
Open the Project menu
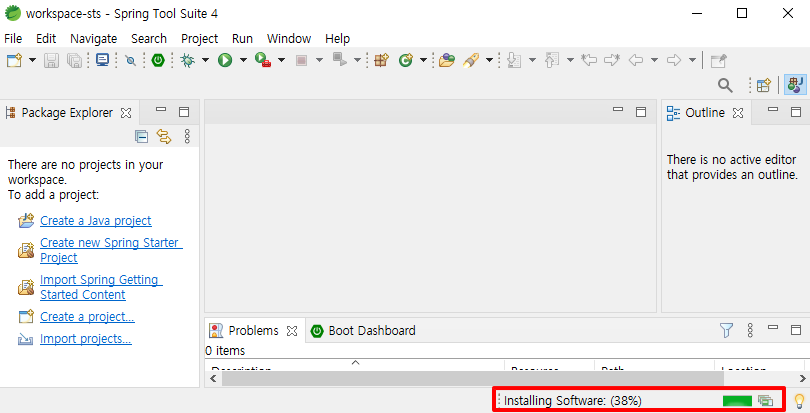pos(199,39)
